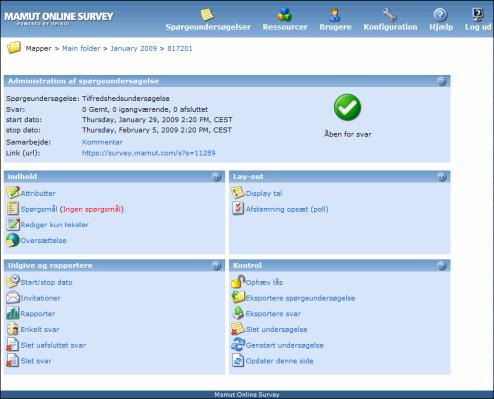The width and height of the screenshot is (494, 399).
Task: Click the Ressourcer blocks icon
Action: click(284, 15)
